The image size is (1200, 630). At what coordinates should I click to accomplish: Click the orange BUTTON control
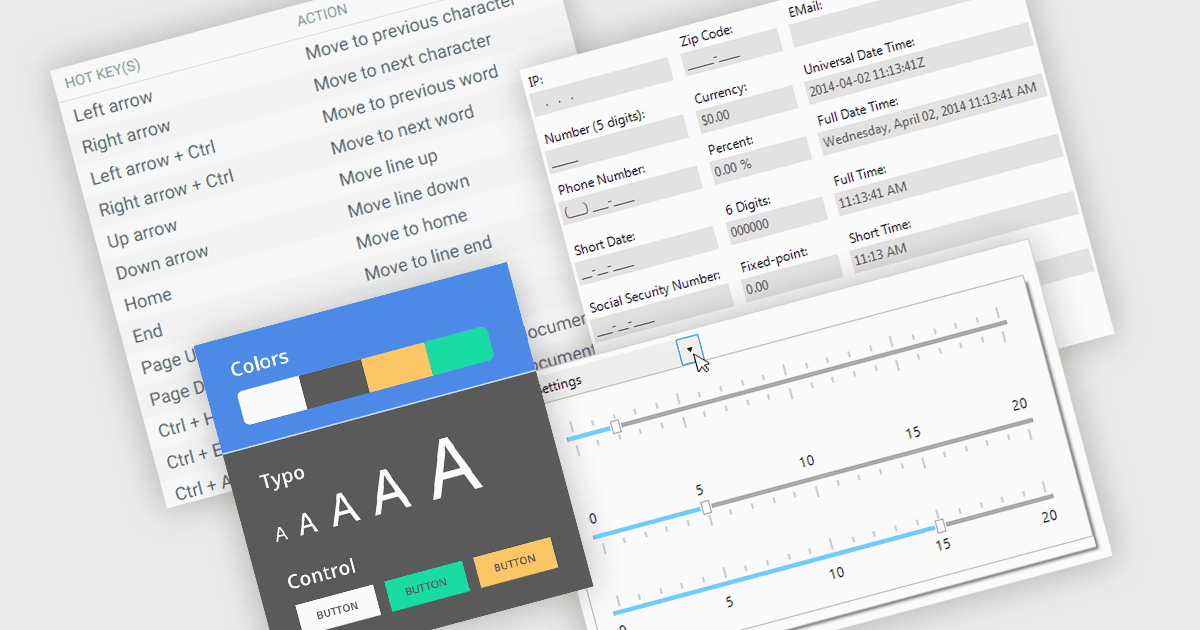click(515, 563)
